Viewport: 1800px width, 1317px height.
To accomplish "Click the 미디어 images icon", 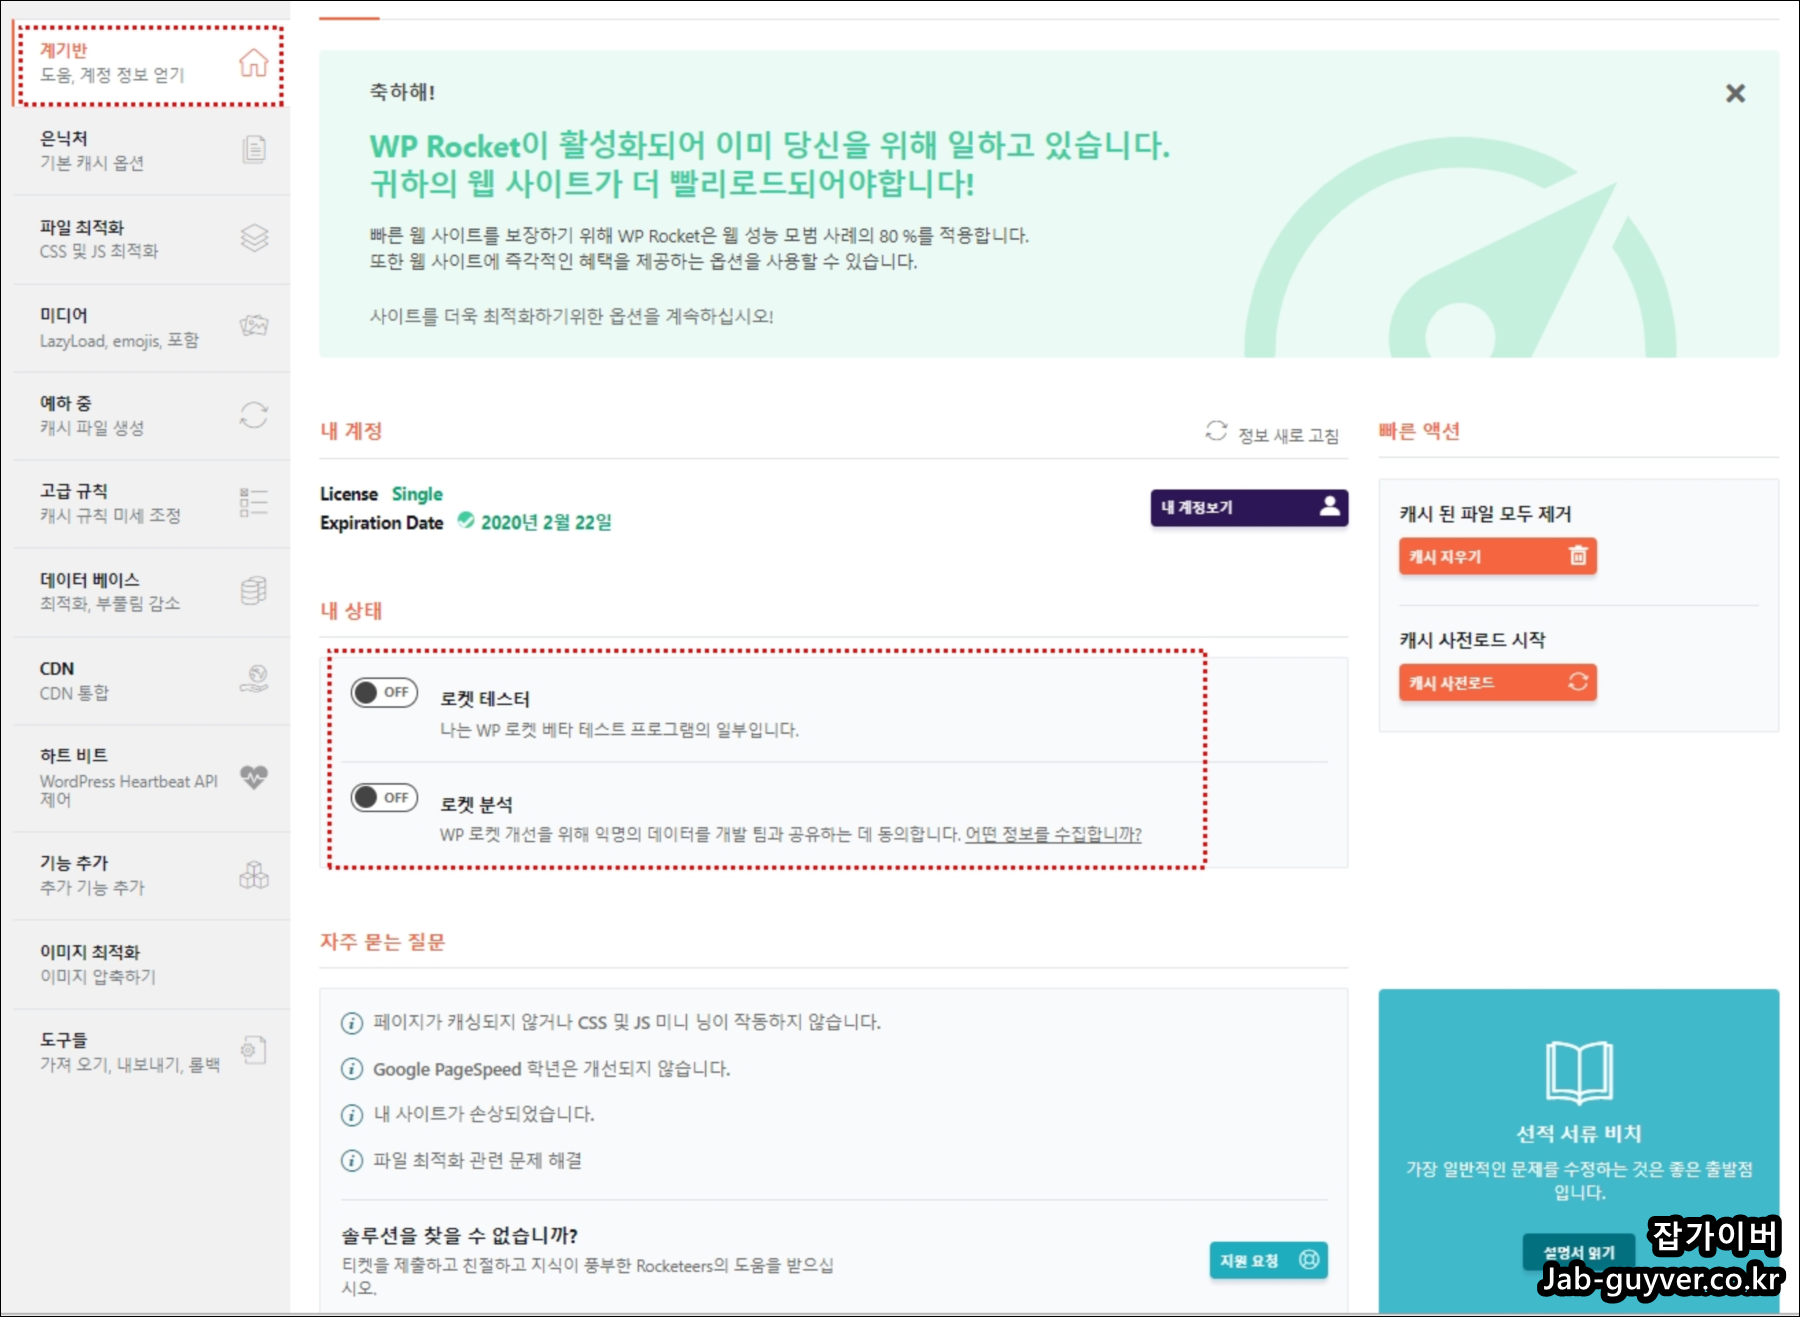I will pyautogui.click(x=254, y=326).
